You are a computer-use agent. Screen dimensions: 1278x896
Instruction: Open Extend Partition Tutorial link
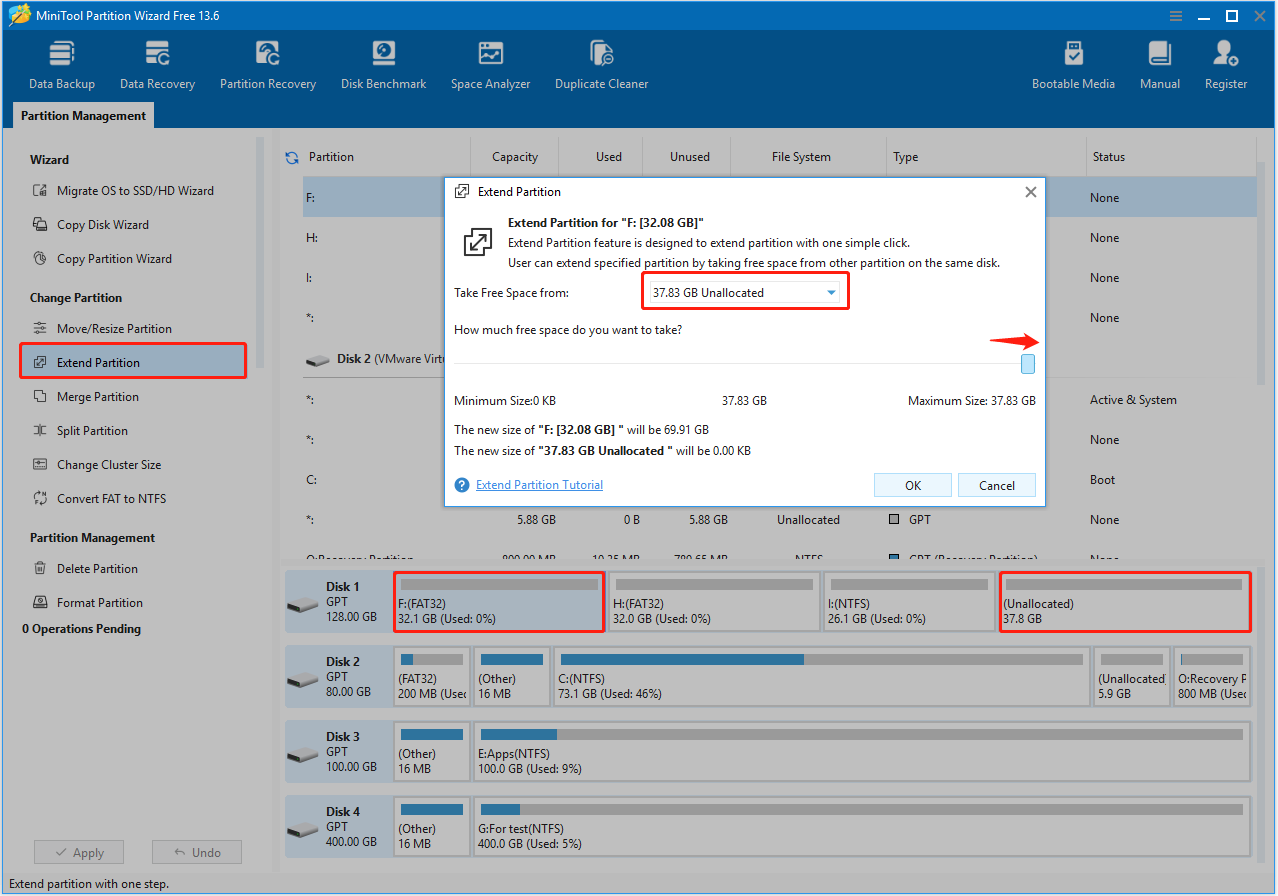(539, 485)
